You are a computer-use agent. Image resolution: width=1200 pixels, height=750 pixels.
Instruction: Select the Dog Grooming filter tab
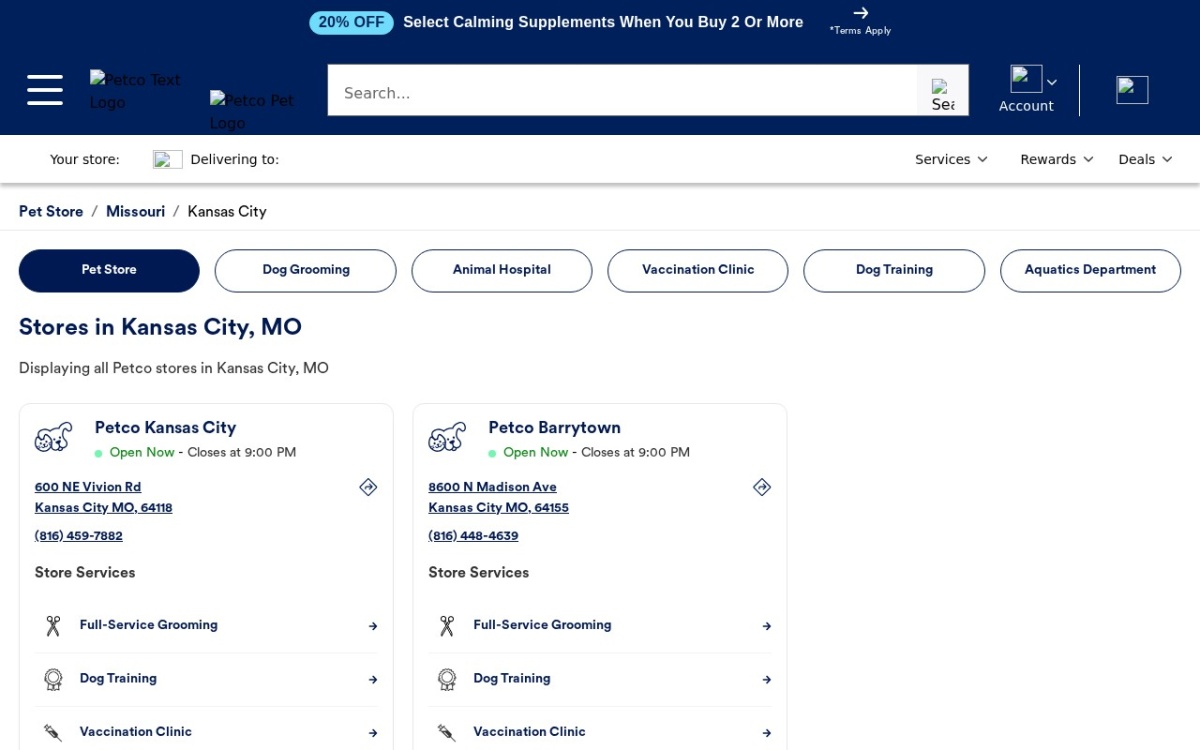coord(305,270)
